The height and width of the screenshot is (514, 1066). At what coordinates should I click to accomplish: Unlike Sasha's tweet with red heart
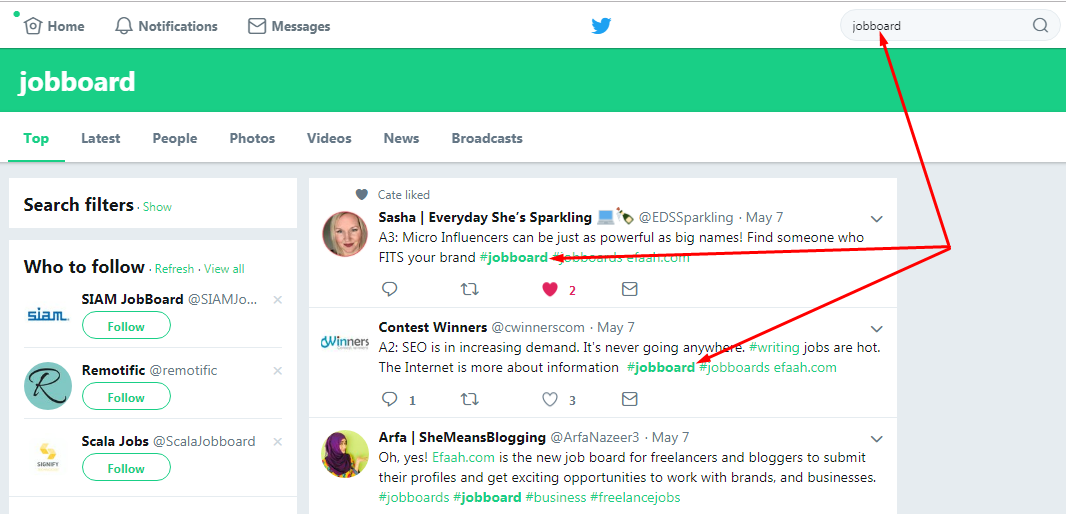[x=549, y=290]
